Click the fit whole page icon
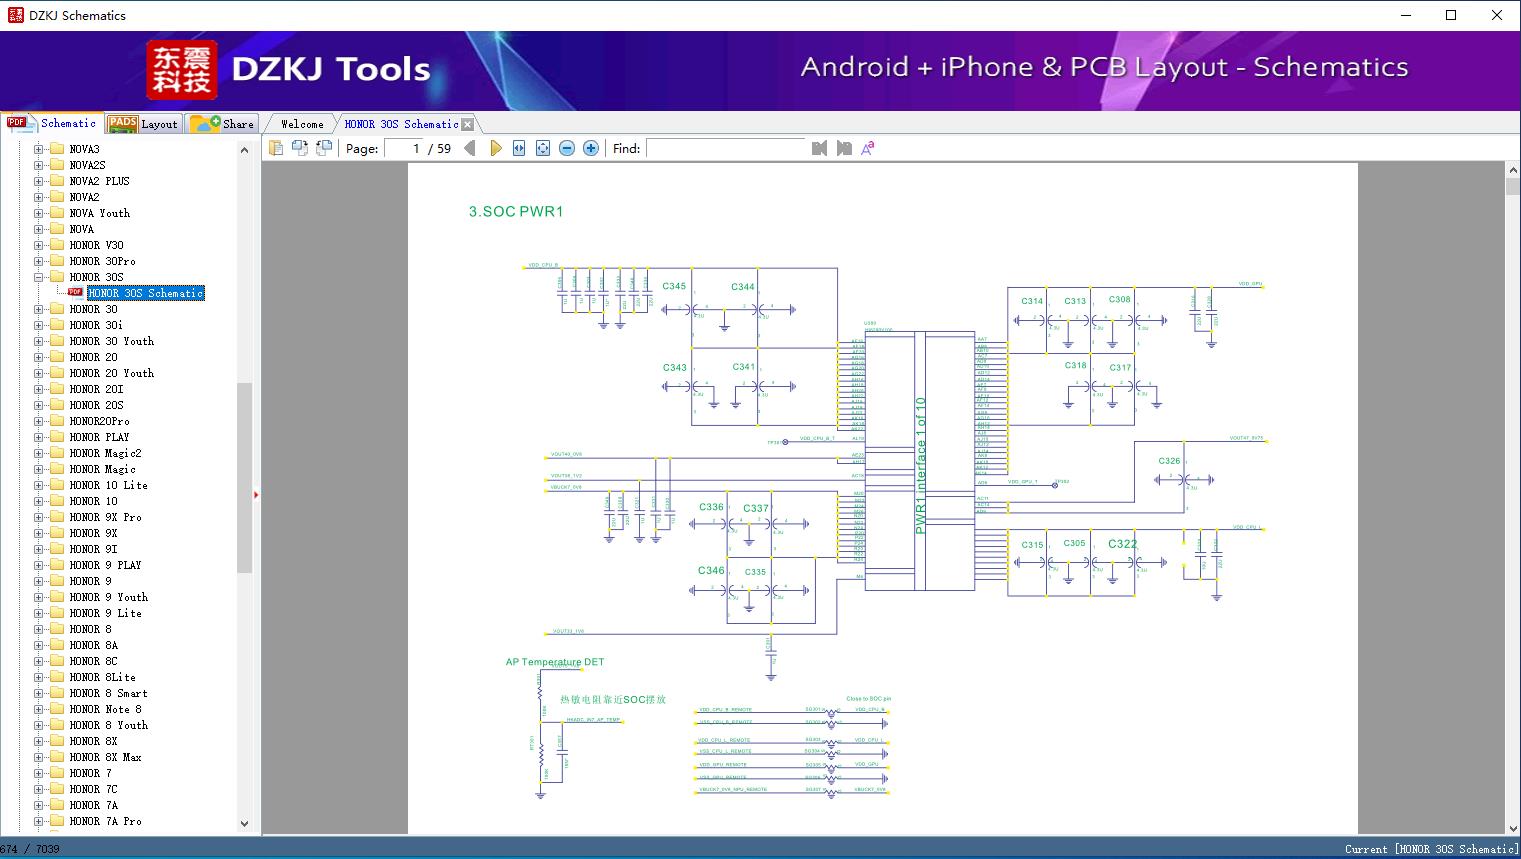The height and width of the screenshot is (859, 1521). (543, 148)
